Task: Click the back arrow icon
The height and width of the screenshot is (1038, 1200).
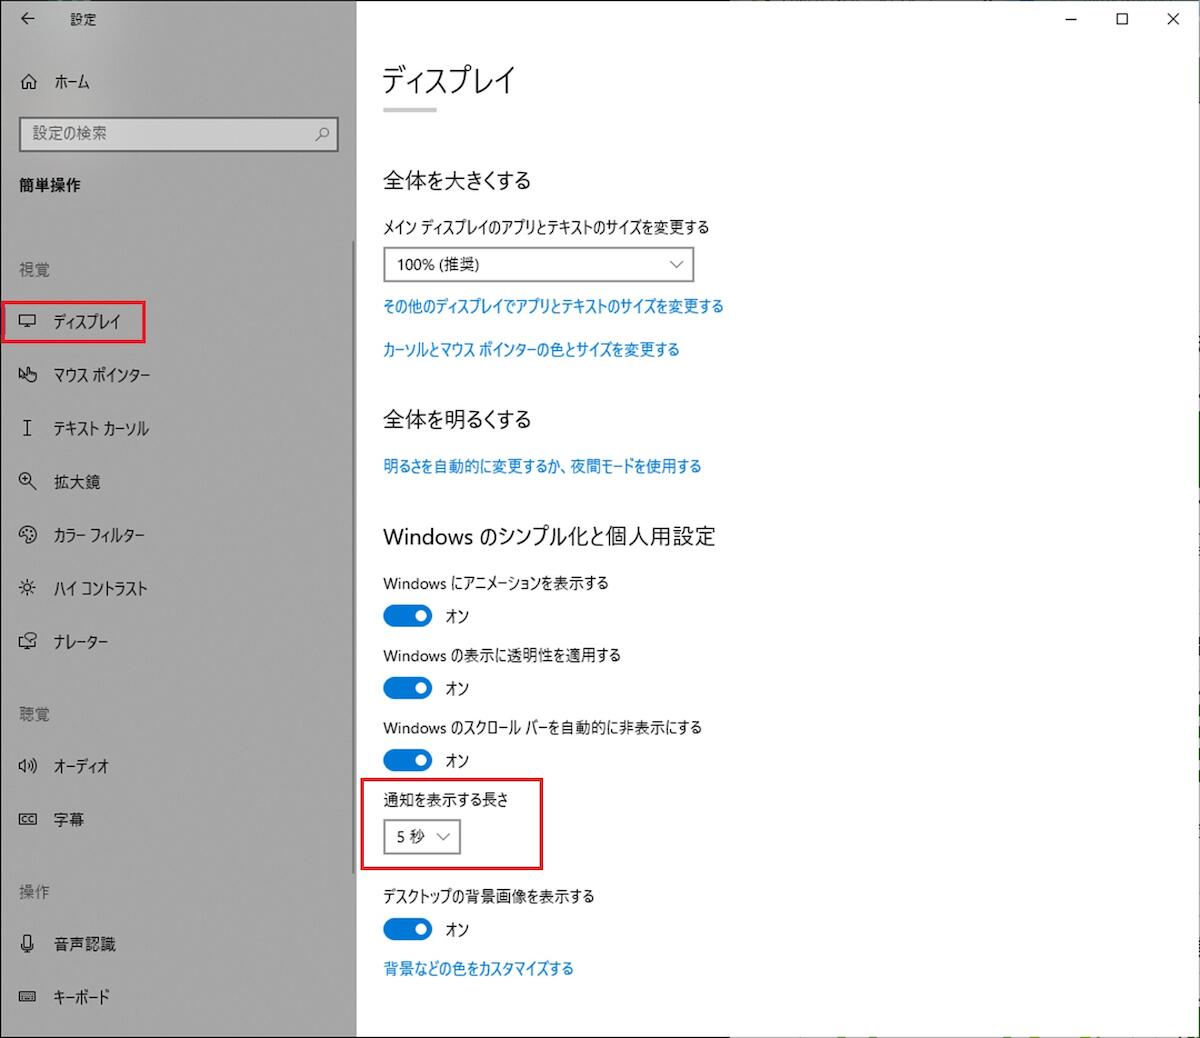Action: tap(27, 19)
